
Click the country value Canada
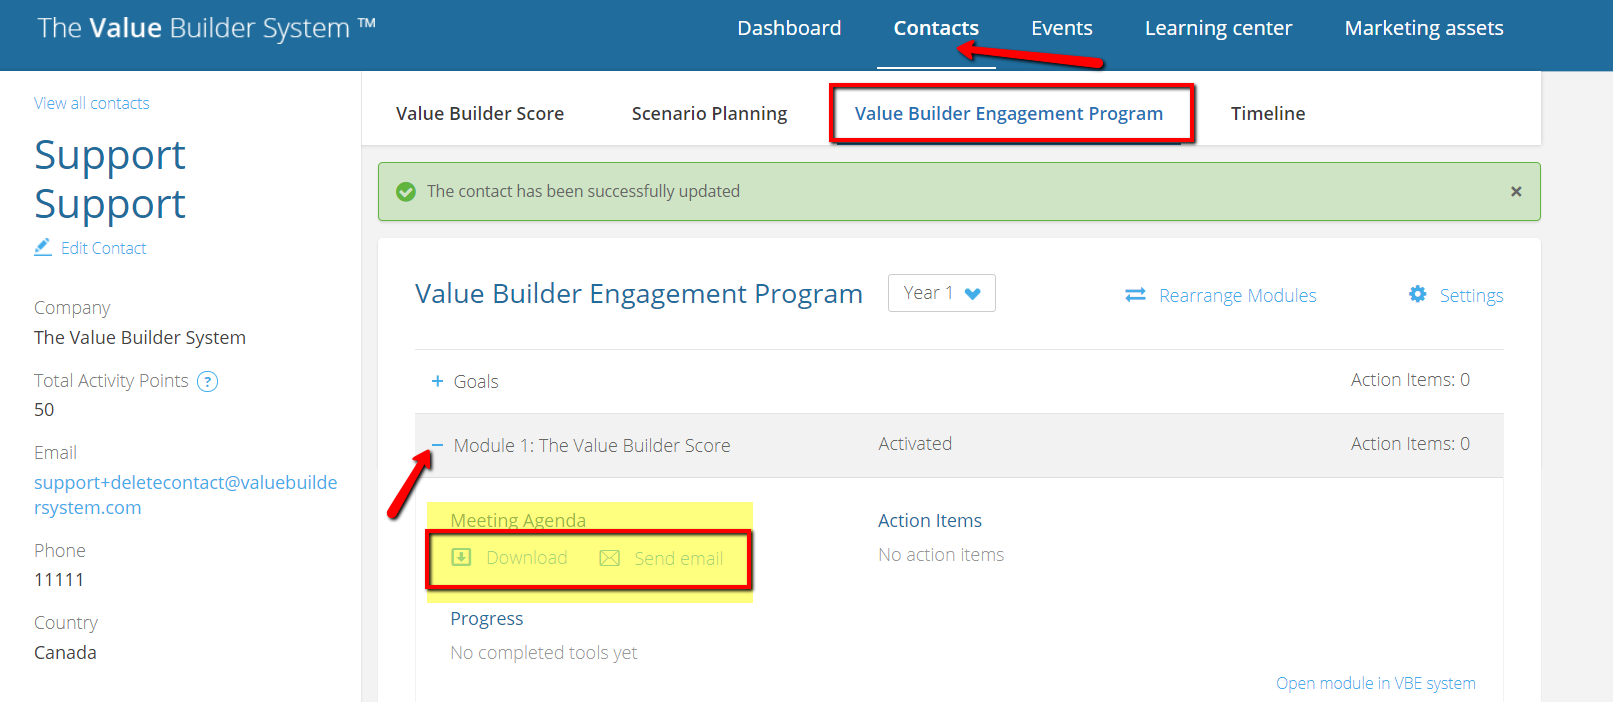click(65, 653)
